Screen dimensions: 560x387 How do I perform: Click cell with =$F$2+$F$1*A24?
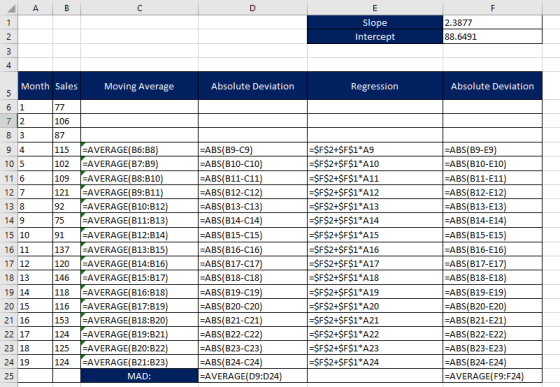tap(375, 362)
